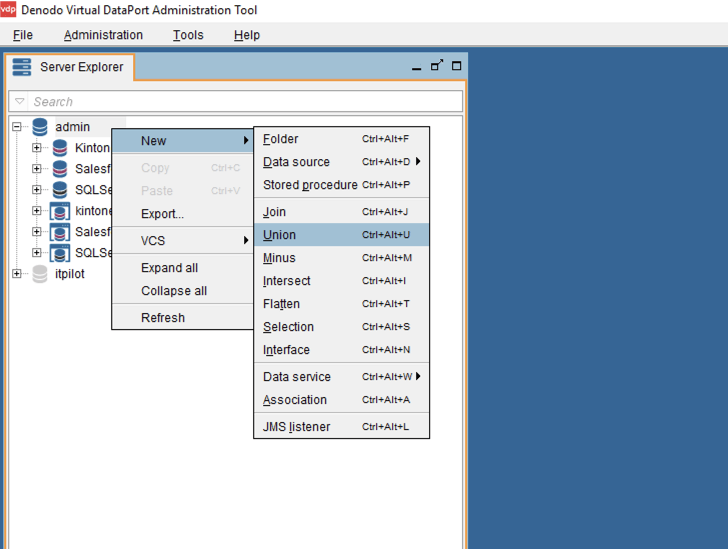
Task: Click the vdp application logo
Action: [x=8, y=9]
